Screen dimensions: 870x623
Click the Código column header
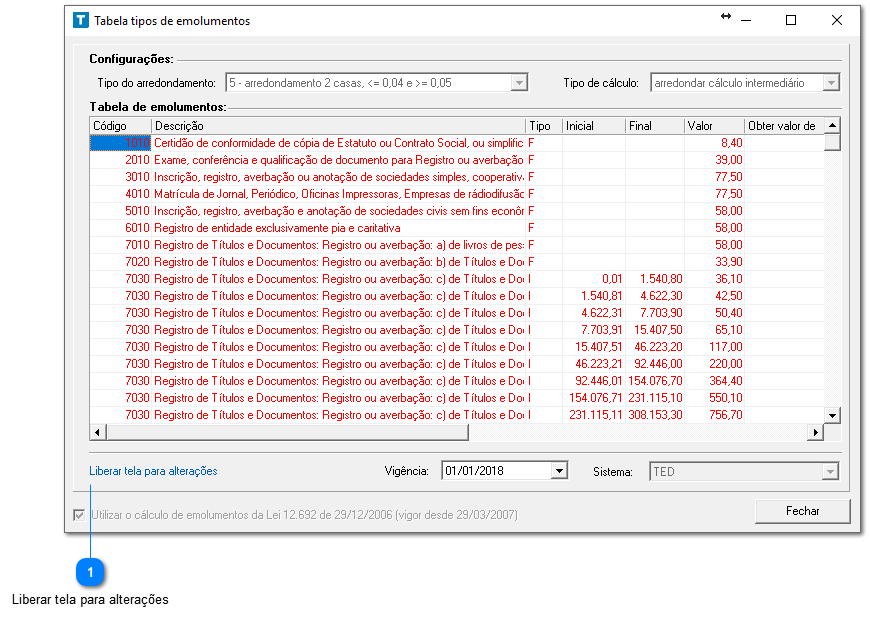120,126
